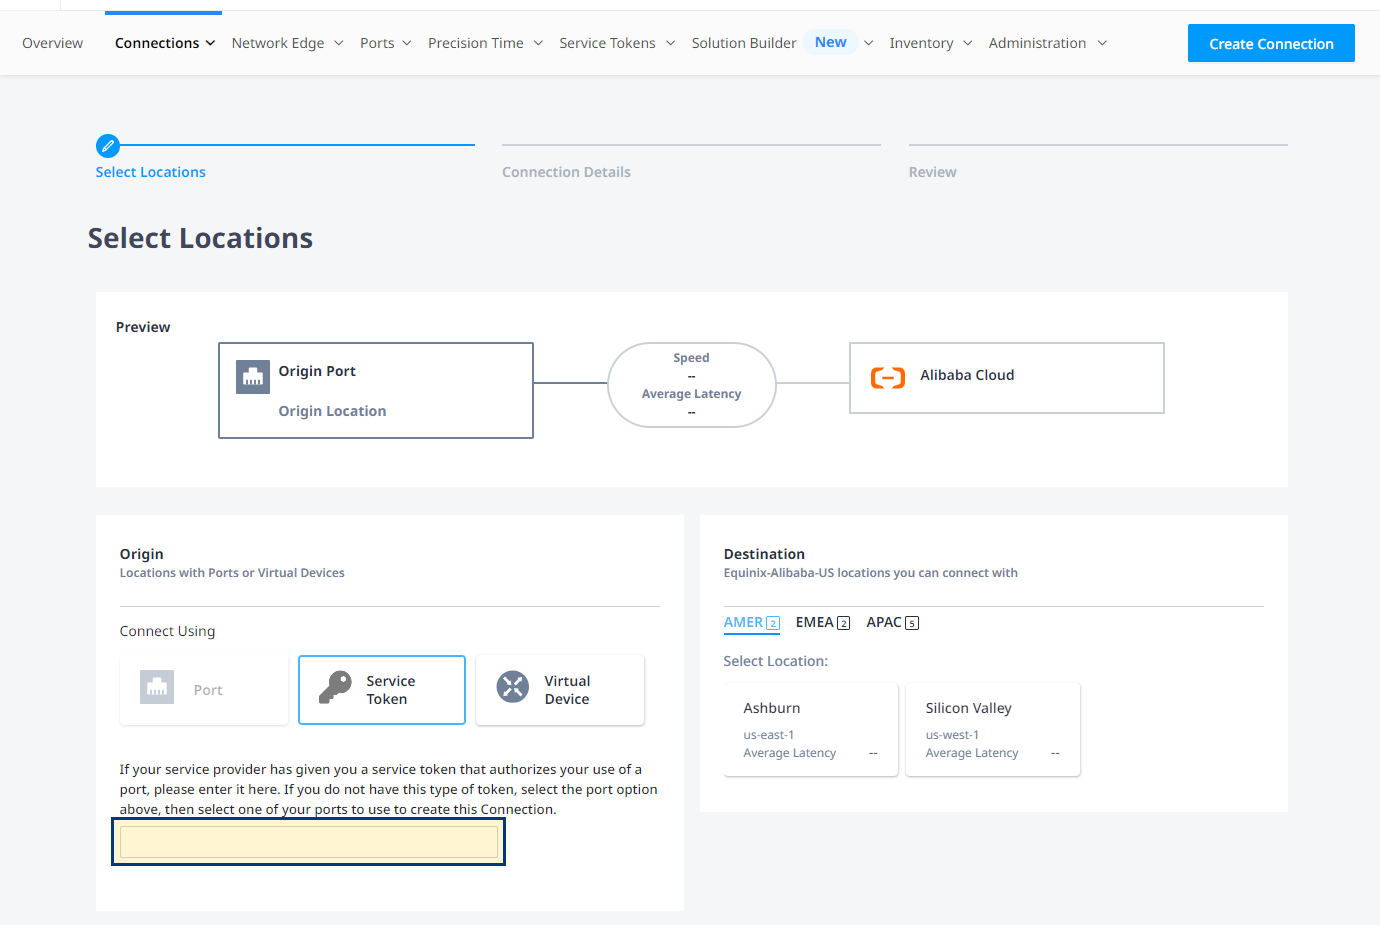1380x925 pixels.
Task: Click the Speed and Average Latency oval
Action: coord(692,385)
